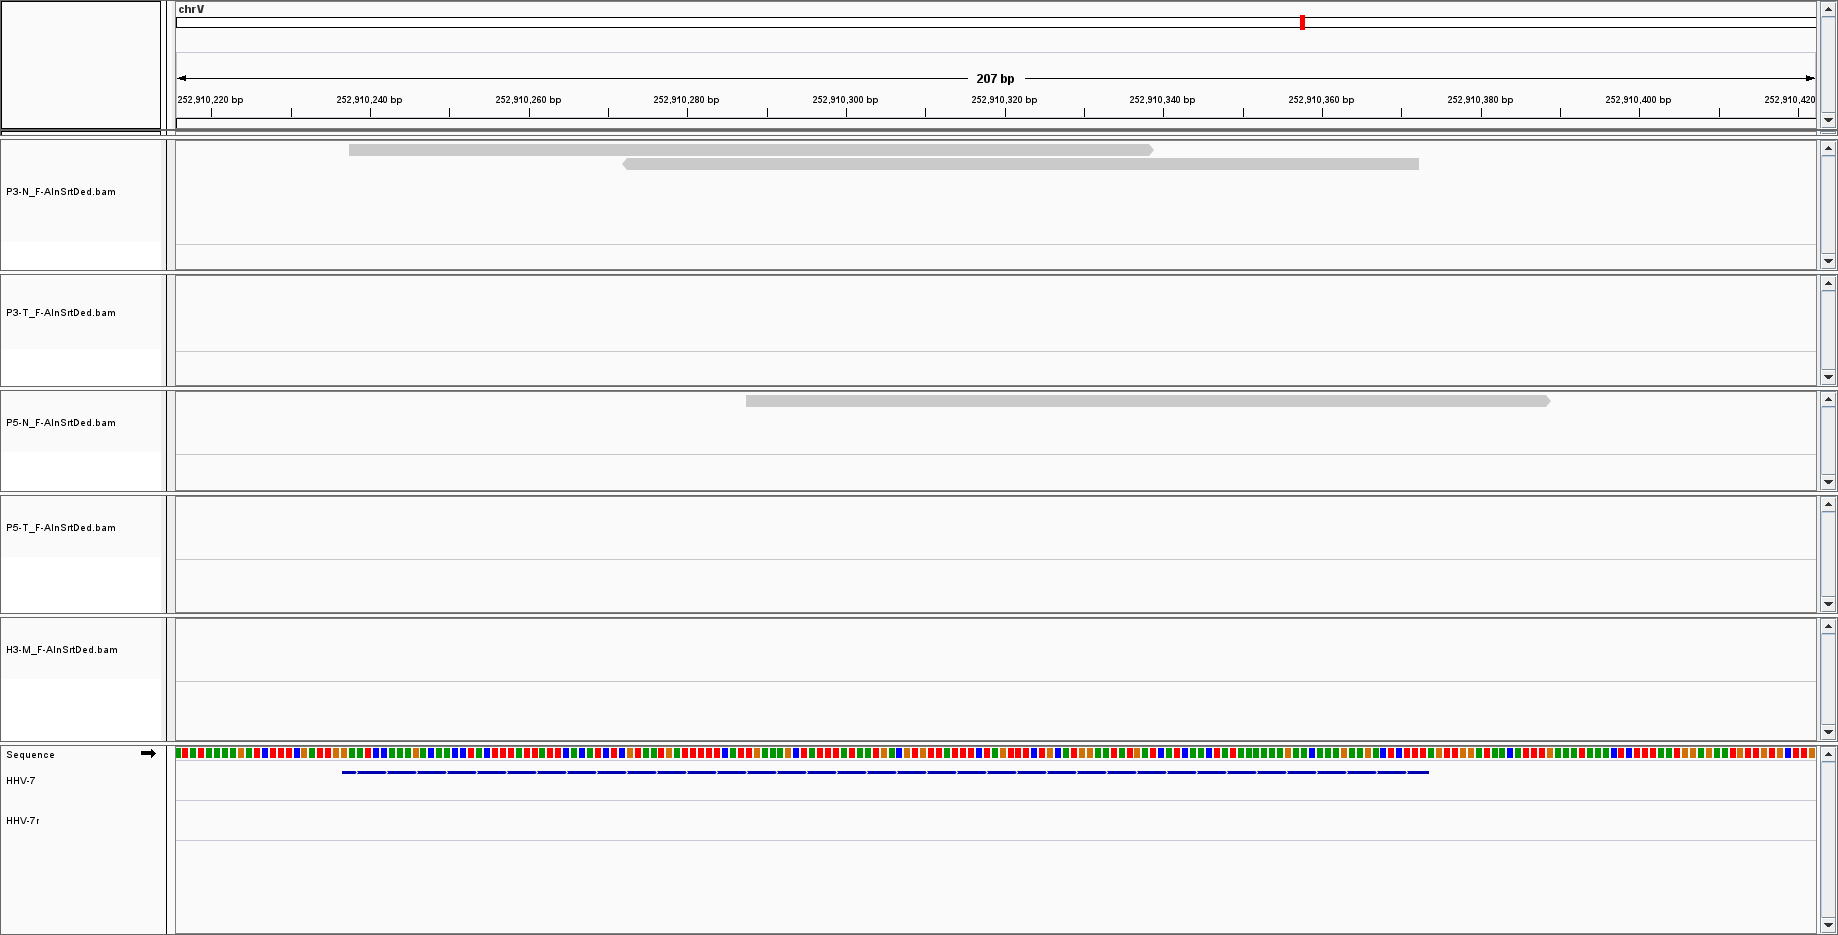1838x935 pixels.
Task: Select the P5-T_F-AlnSrtDed.bam track name
Action: coord(61,528)
